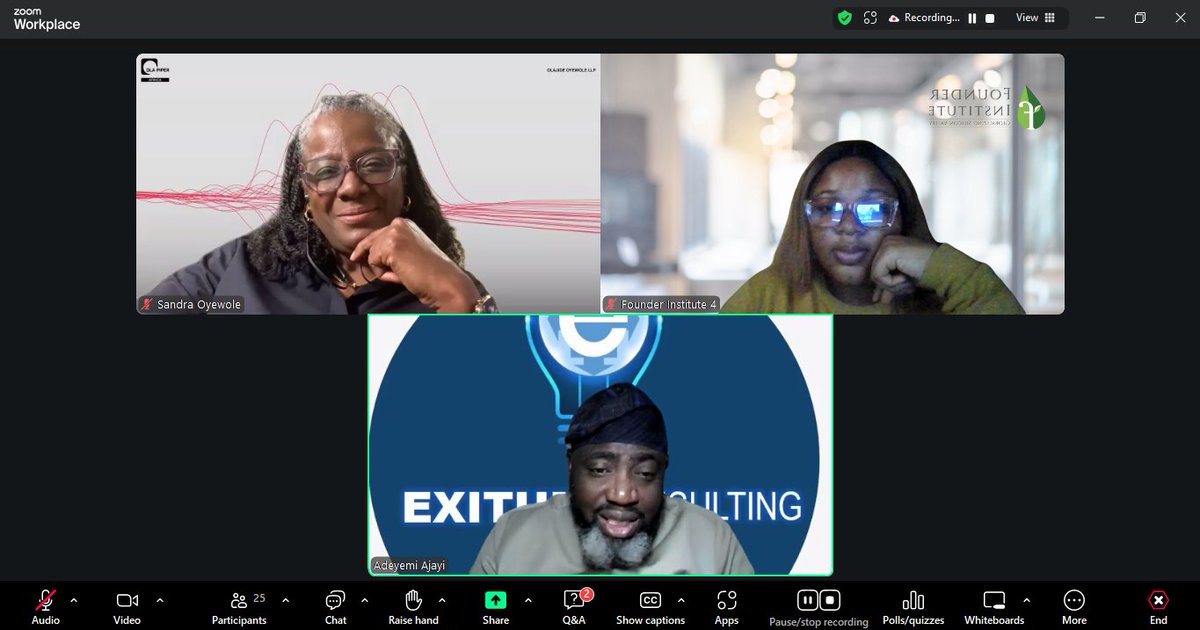
Task: Expand audio options chevron
Action: click(73, 600)
